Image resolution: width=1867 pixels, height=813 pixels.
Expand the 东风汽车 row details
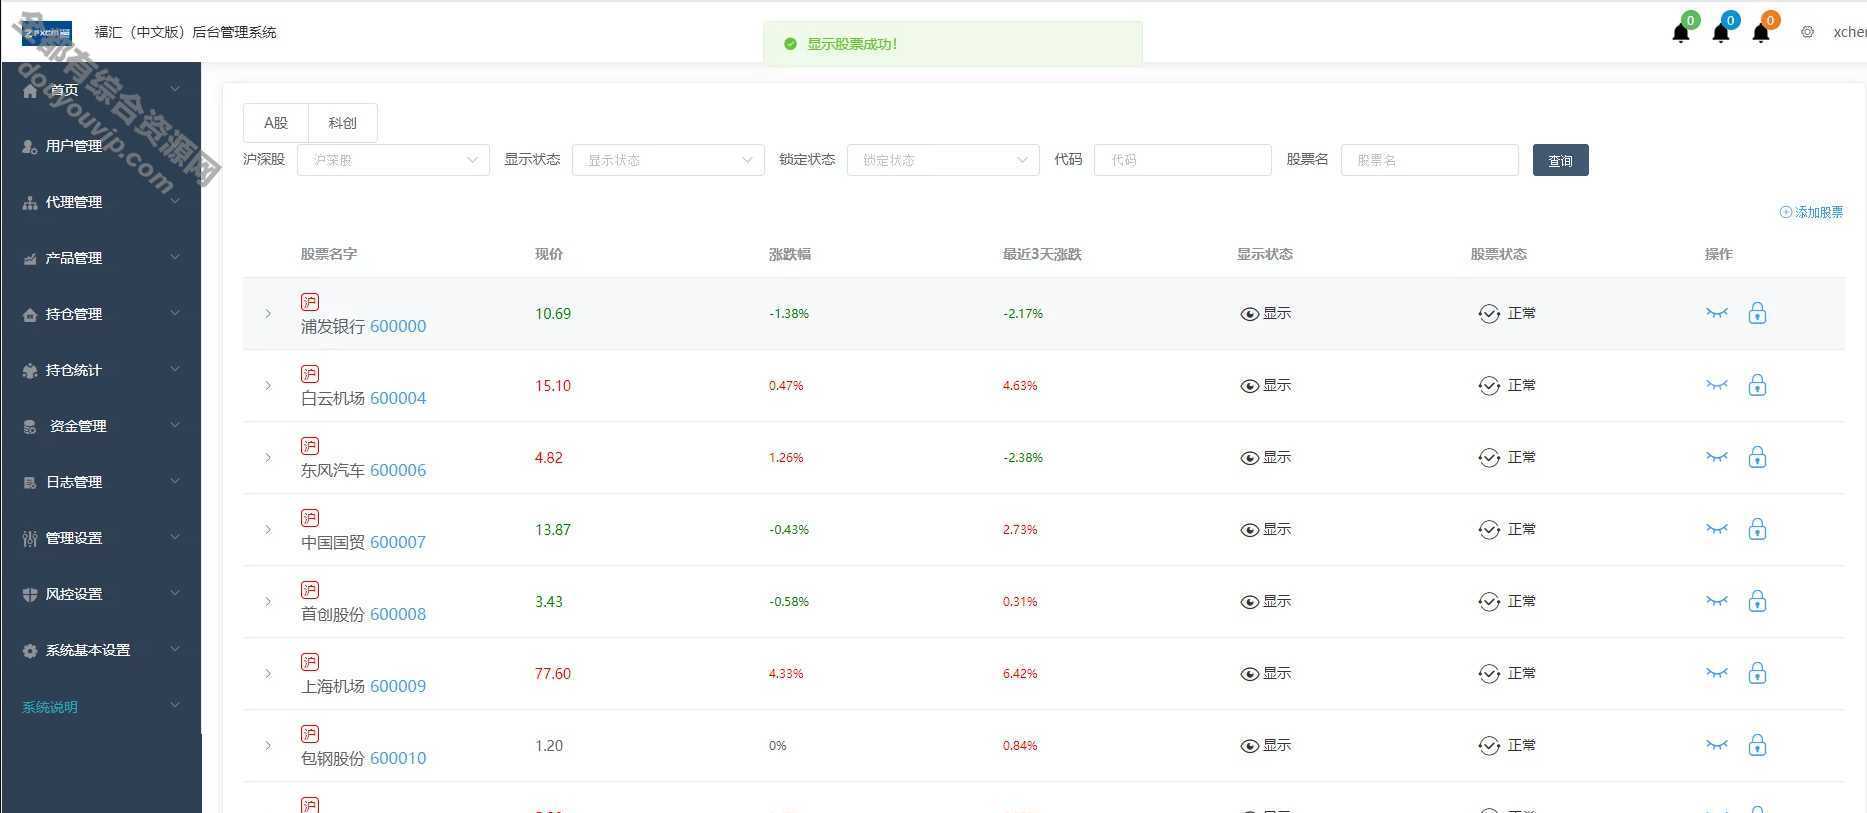point(268,458)
